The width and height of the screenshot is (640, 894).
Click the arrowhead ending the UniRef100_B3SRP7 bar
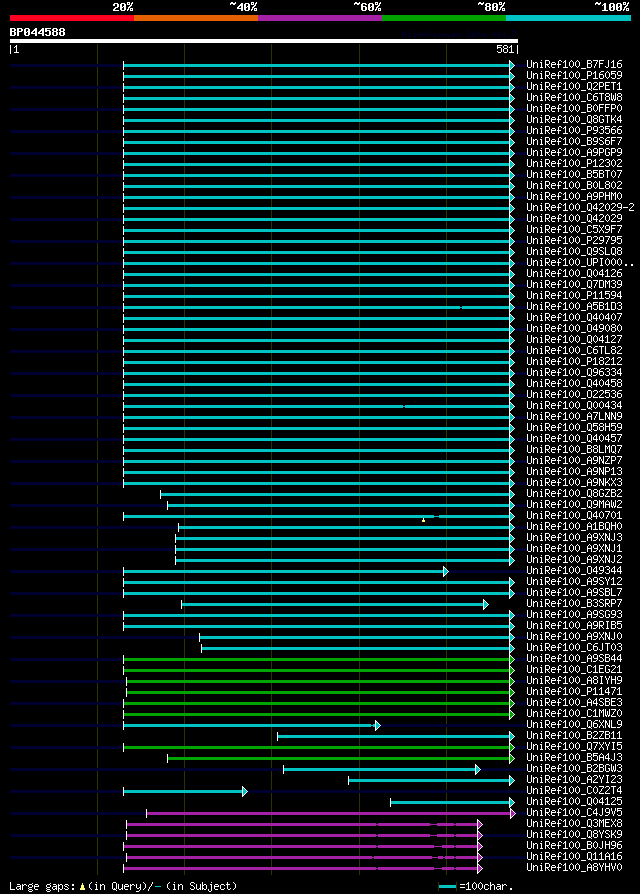point(486,604)
